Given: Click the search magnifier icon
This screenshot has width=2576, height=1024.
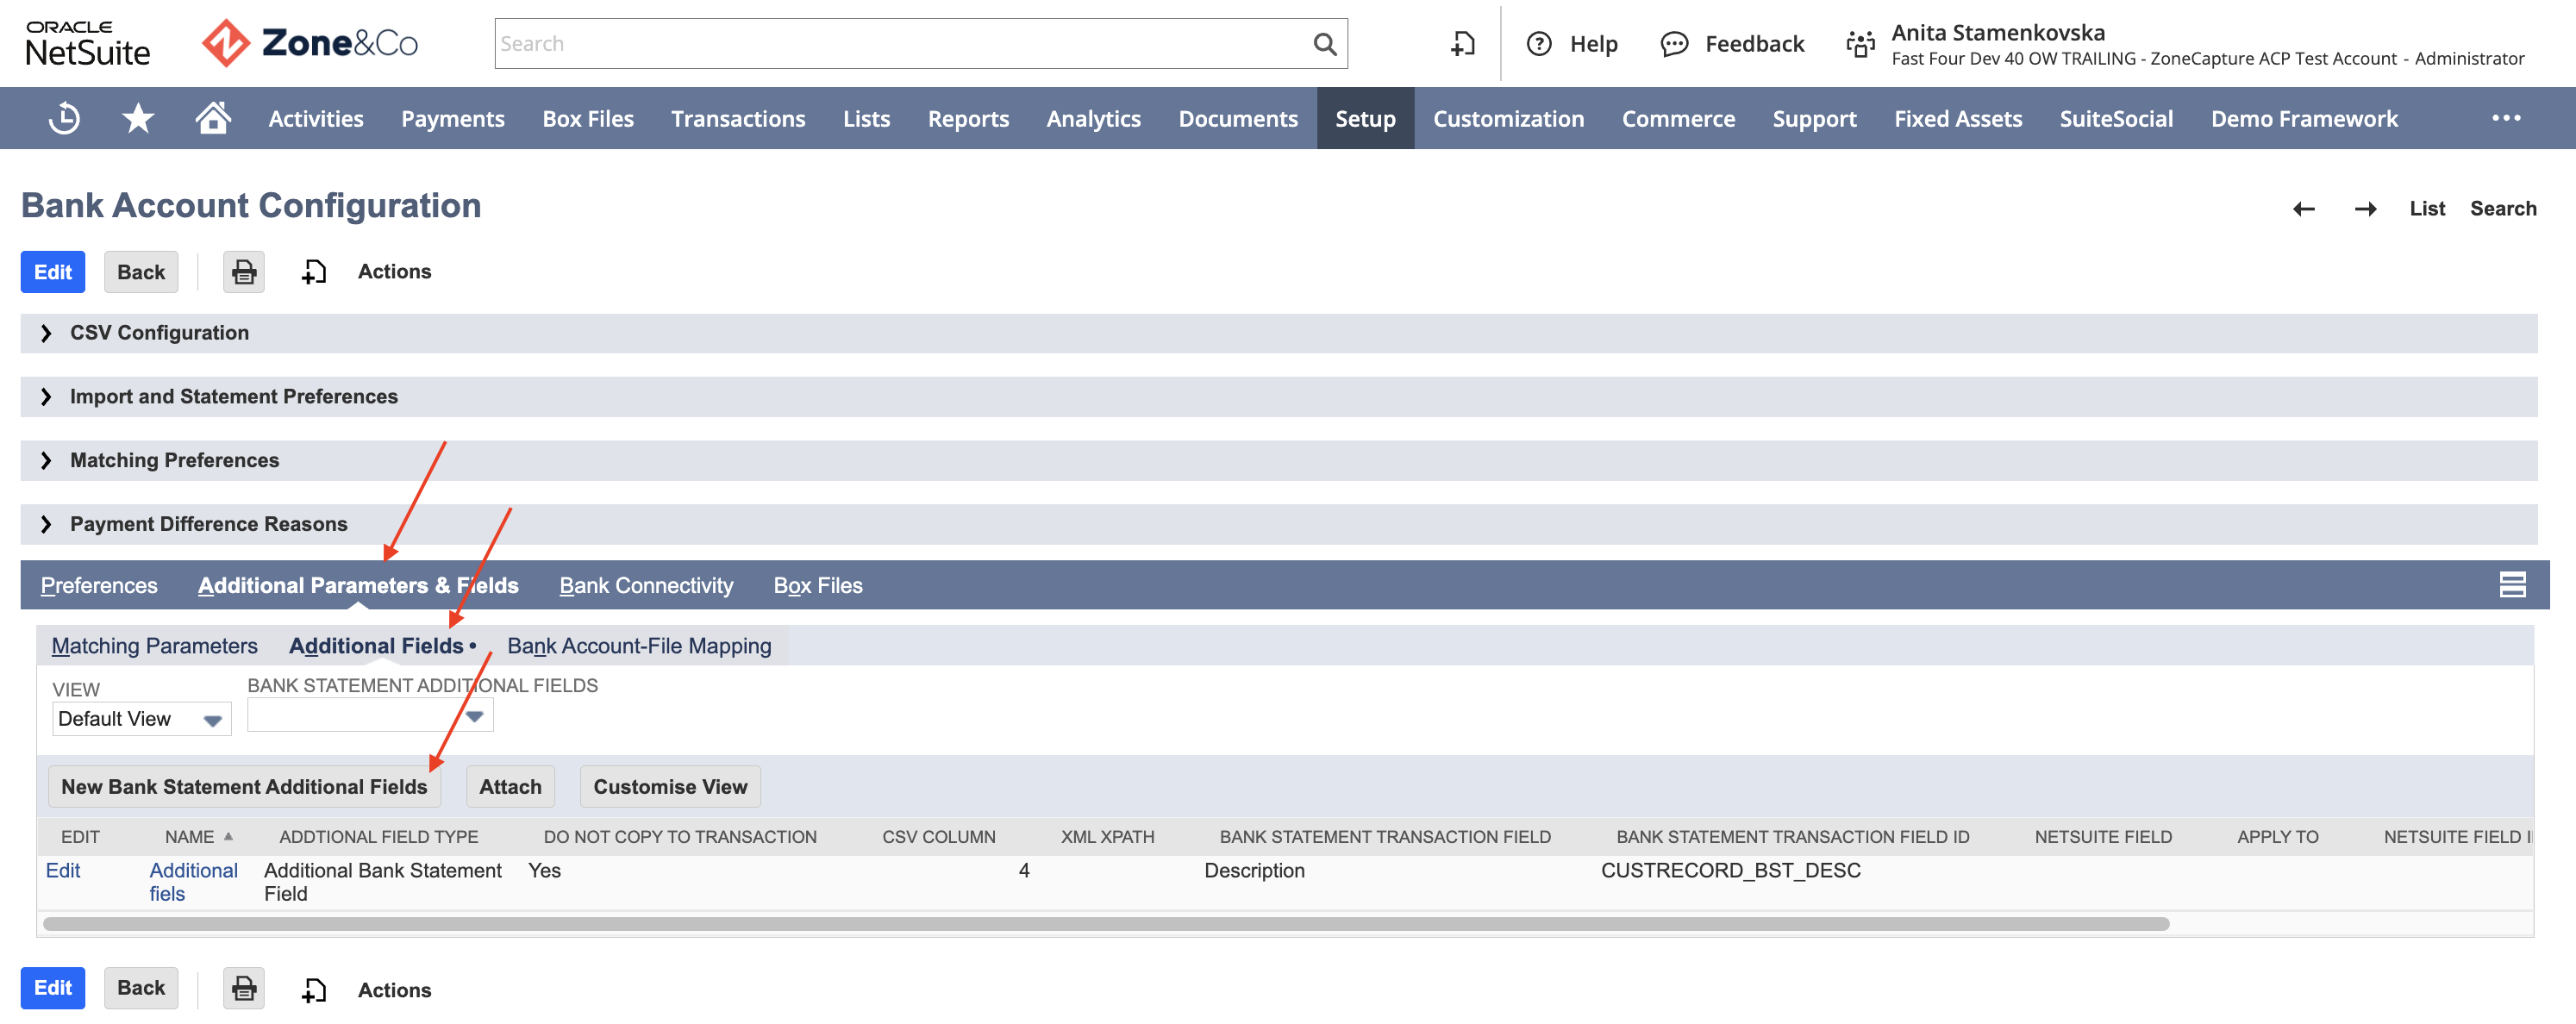Looking at the screenshot, I should coord(1324,44).
